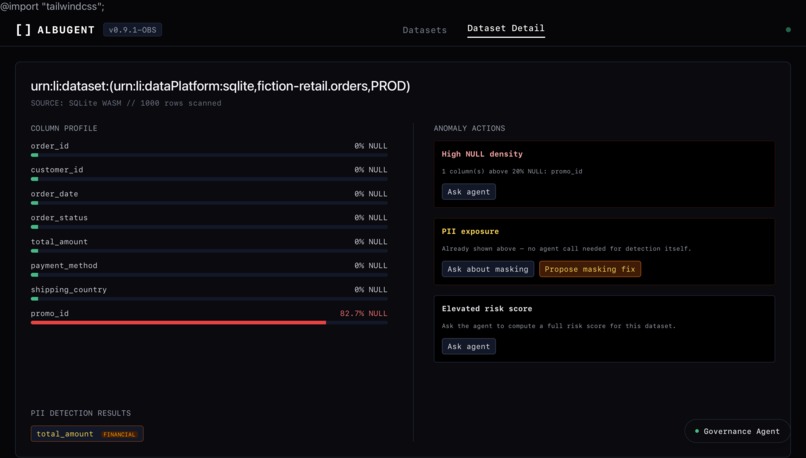Click the payment_method column name
Viewport: 806px width, 458px height.
point(64,265)
